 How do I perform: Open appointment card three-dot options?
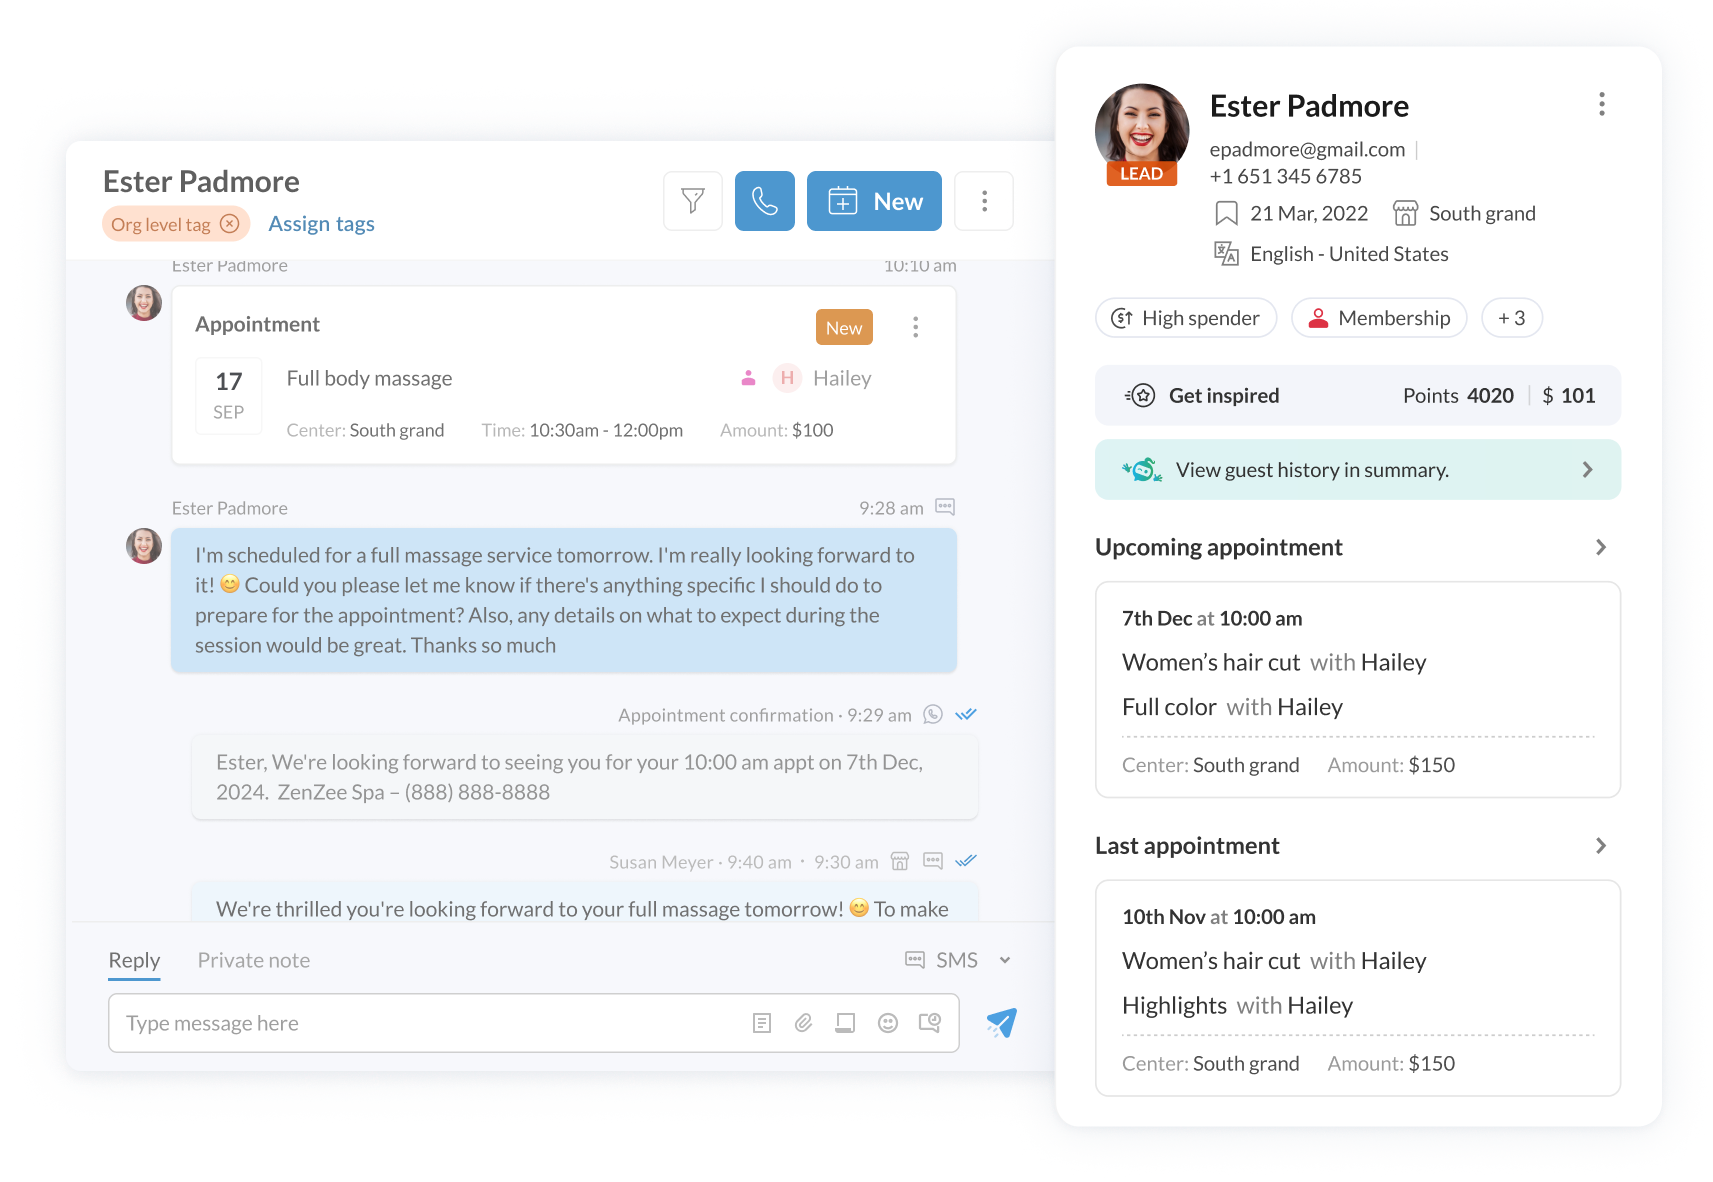[x=915, y=327]
